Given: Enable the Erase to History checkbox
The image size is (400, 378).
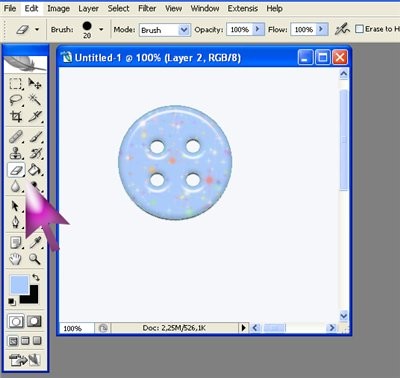Looking at the screenshot, I should [359, 29].
